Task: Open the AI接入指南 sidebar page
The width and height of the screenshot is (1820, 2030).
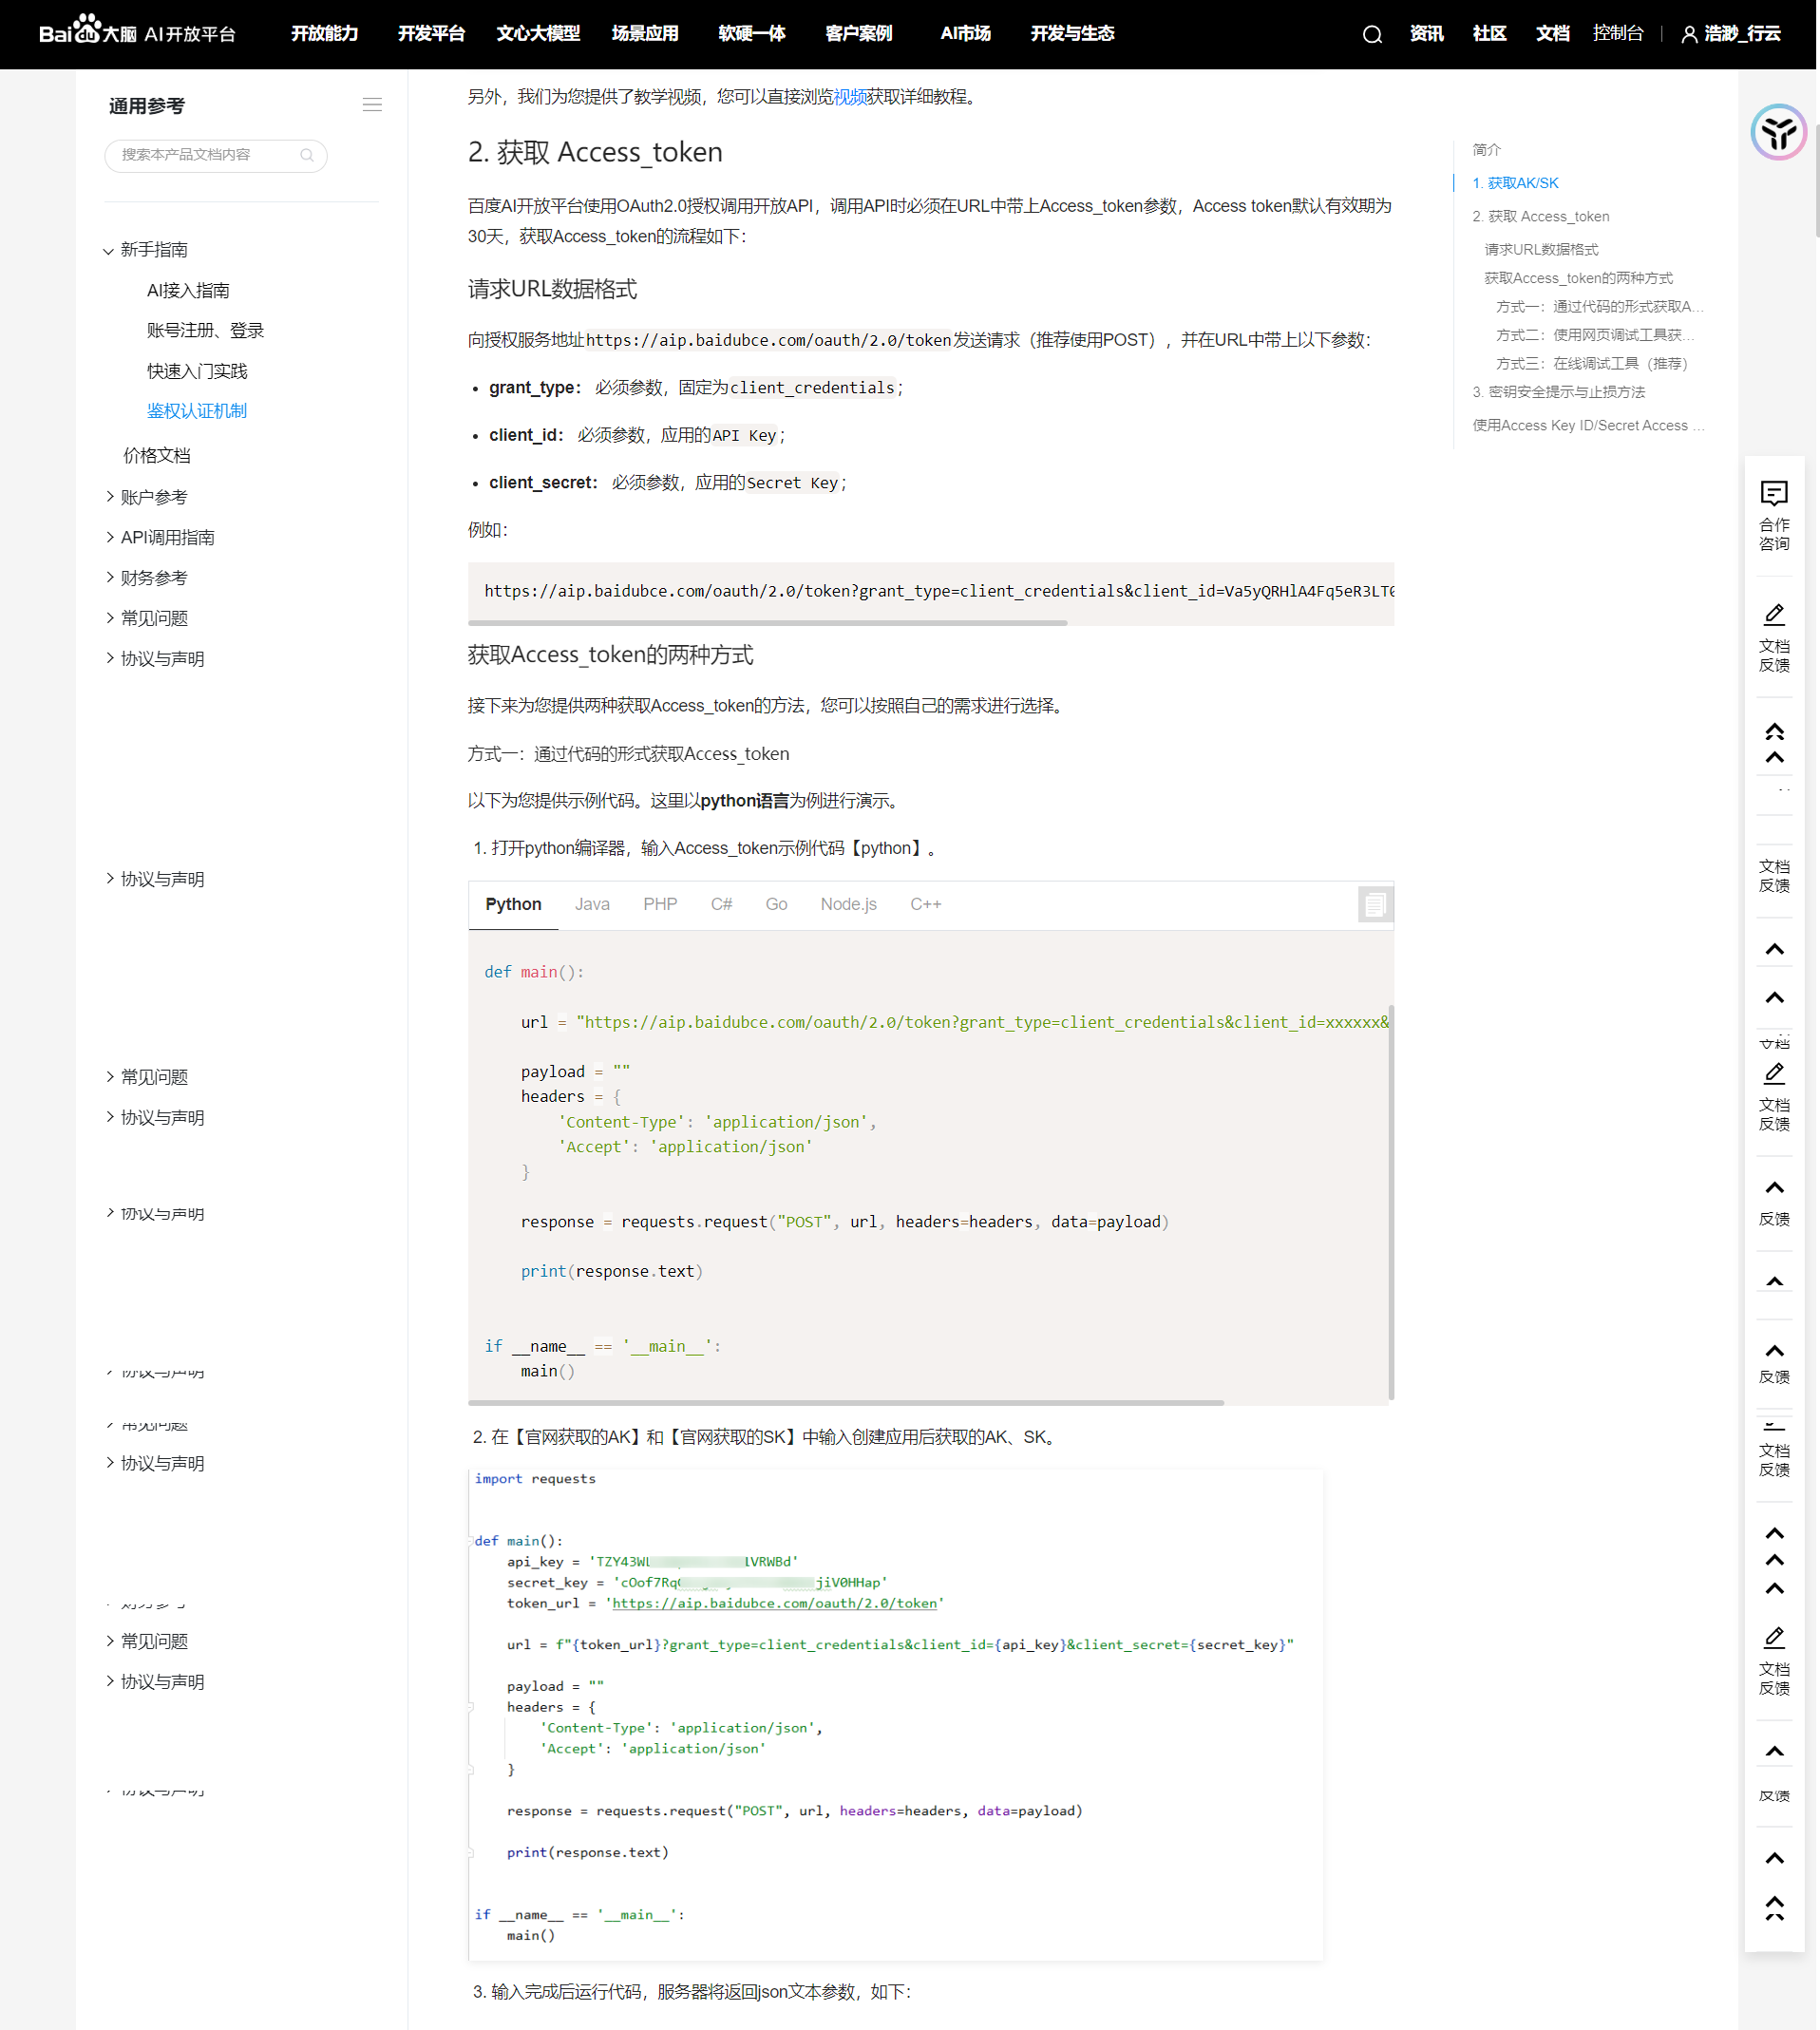Action: (188, 291)
